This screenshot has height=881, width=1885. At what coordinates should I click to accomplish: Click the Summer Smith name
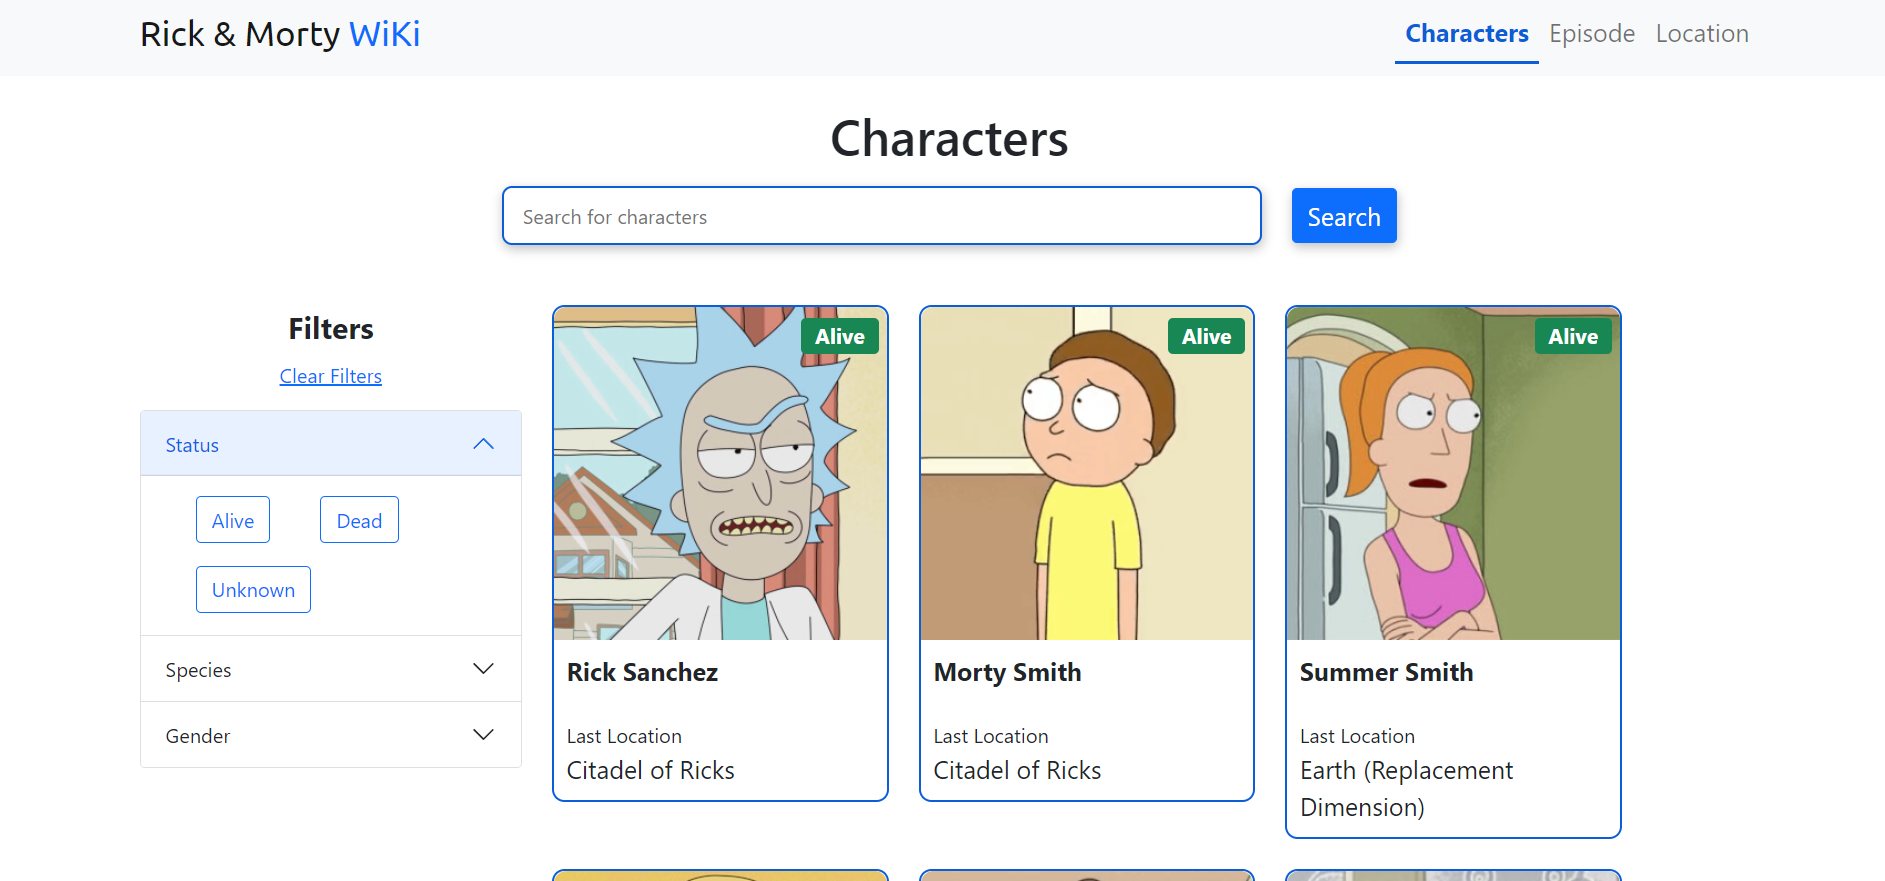pyautogui.click(x=1386, y=672)
